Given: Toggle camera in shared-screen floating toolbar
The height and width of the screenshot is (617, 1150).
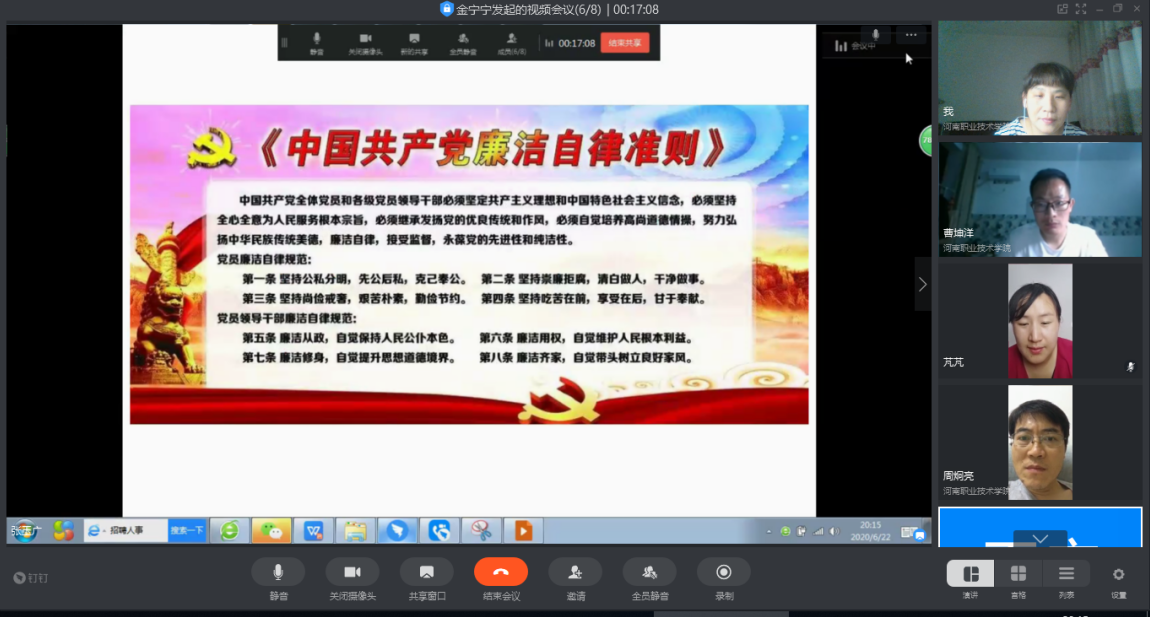Looking at the screenshot, I should (x=365, y=43).
